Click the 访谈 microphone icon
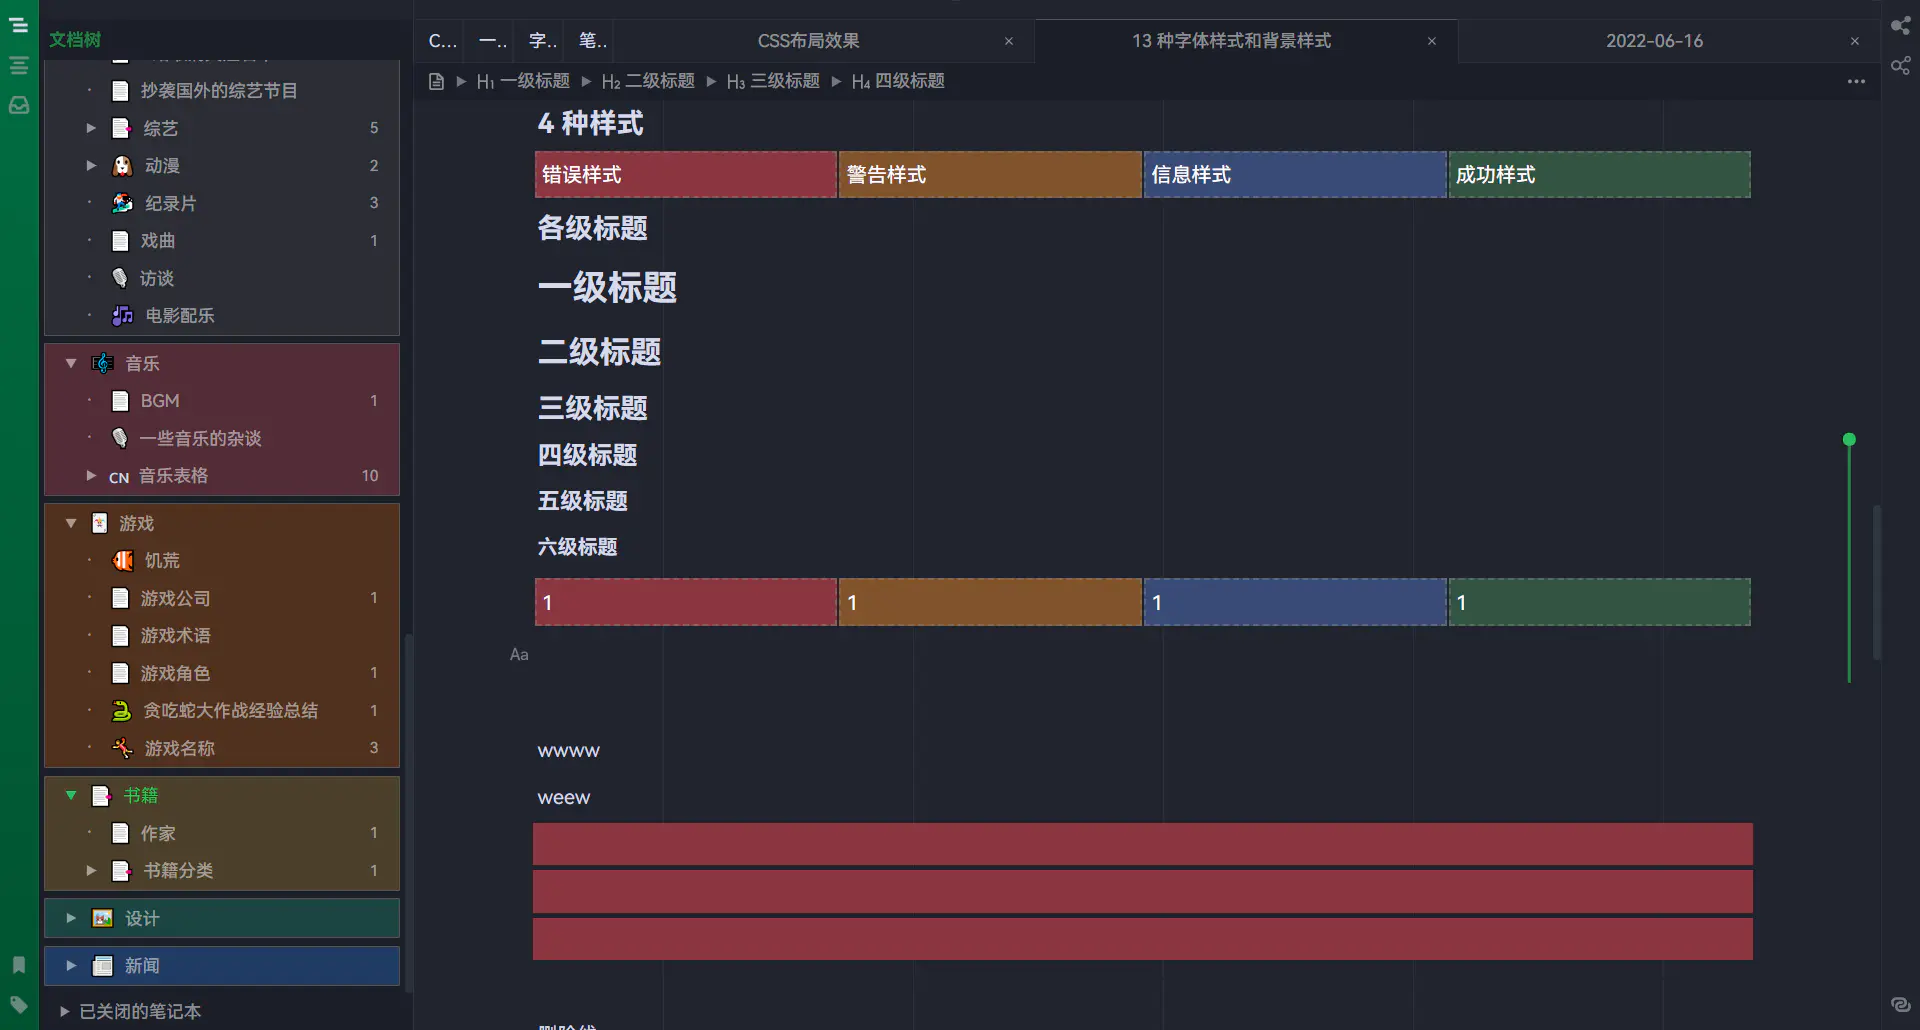 [120, 278]
